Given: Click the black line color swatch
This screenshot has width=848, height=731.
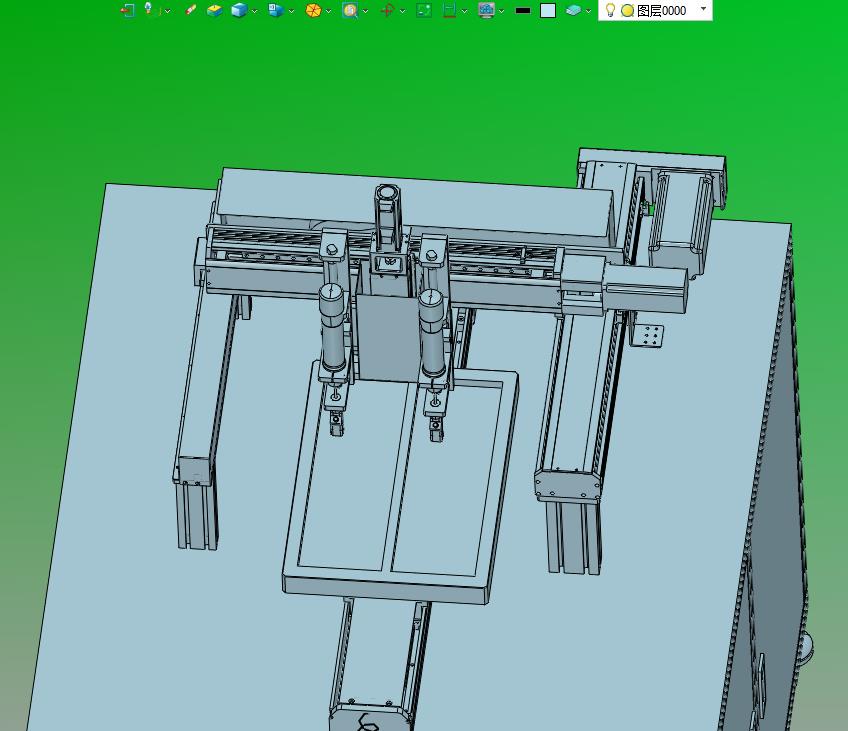Looking at the screenshot, I should point(523,10).
